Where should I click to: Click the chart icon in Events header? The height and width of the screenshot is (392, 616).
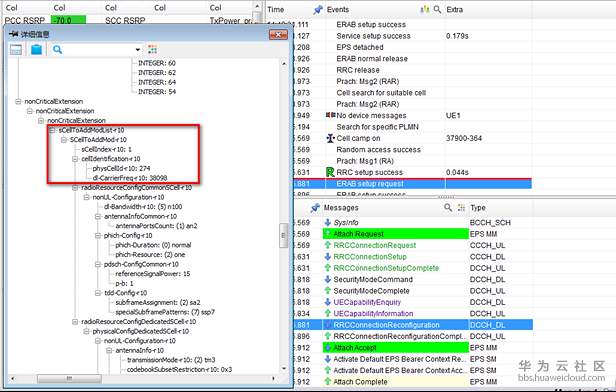[x=425, y=9]
